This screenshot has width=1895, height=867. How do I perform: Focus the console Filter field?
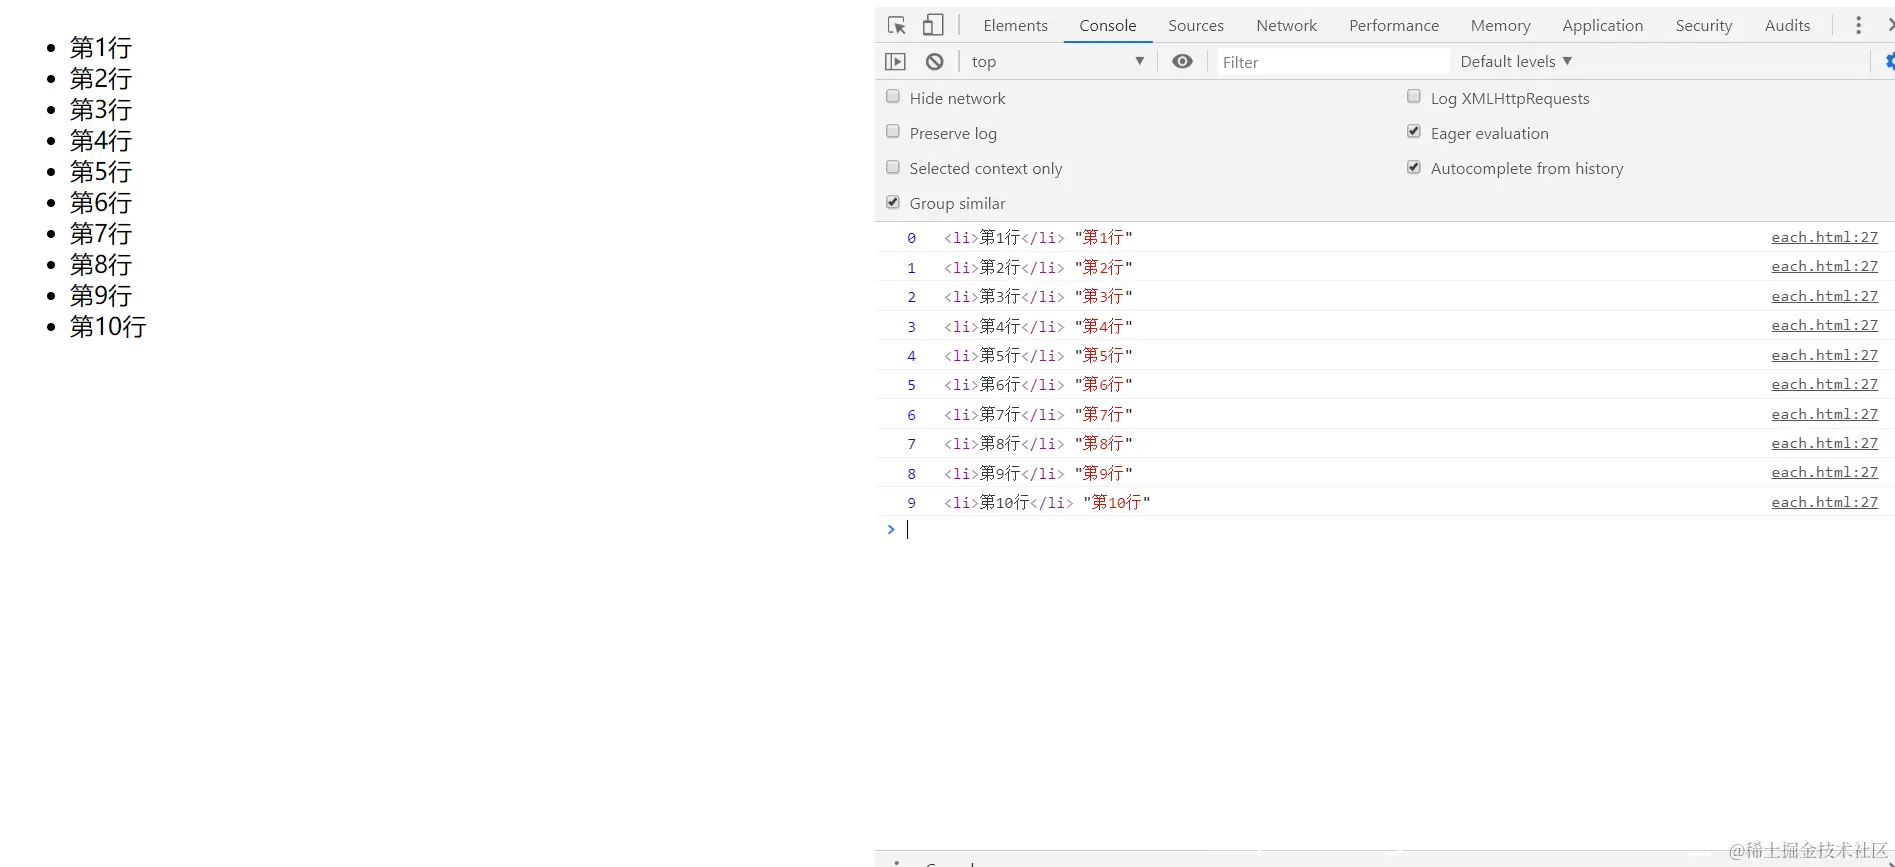[1332, 62]
